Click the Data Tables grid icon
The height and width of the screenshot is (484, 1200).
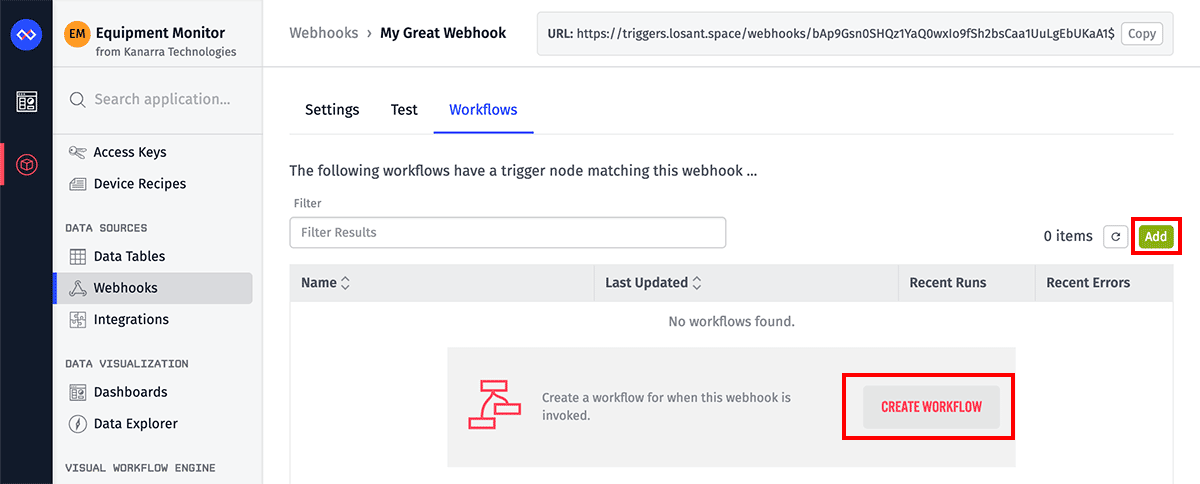tap(77, 256)
